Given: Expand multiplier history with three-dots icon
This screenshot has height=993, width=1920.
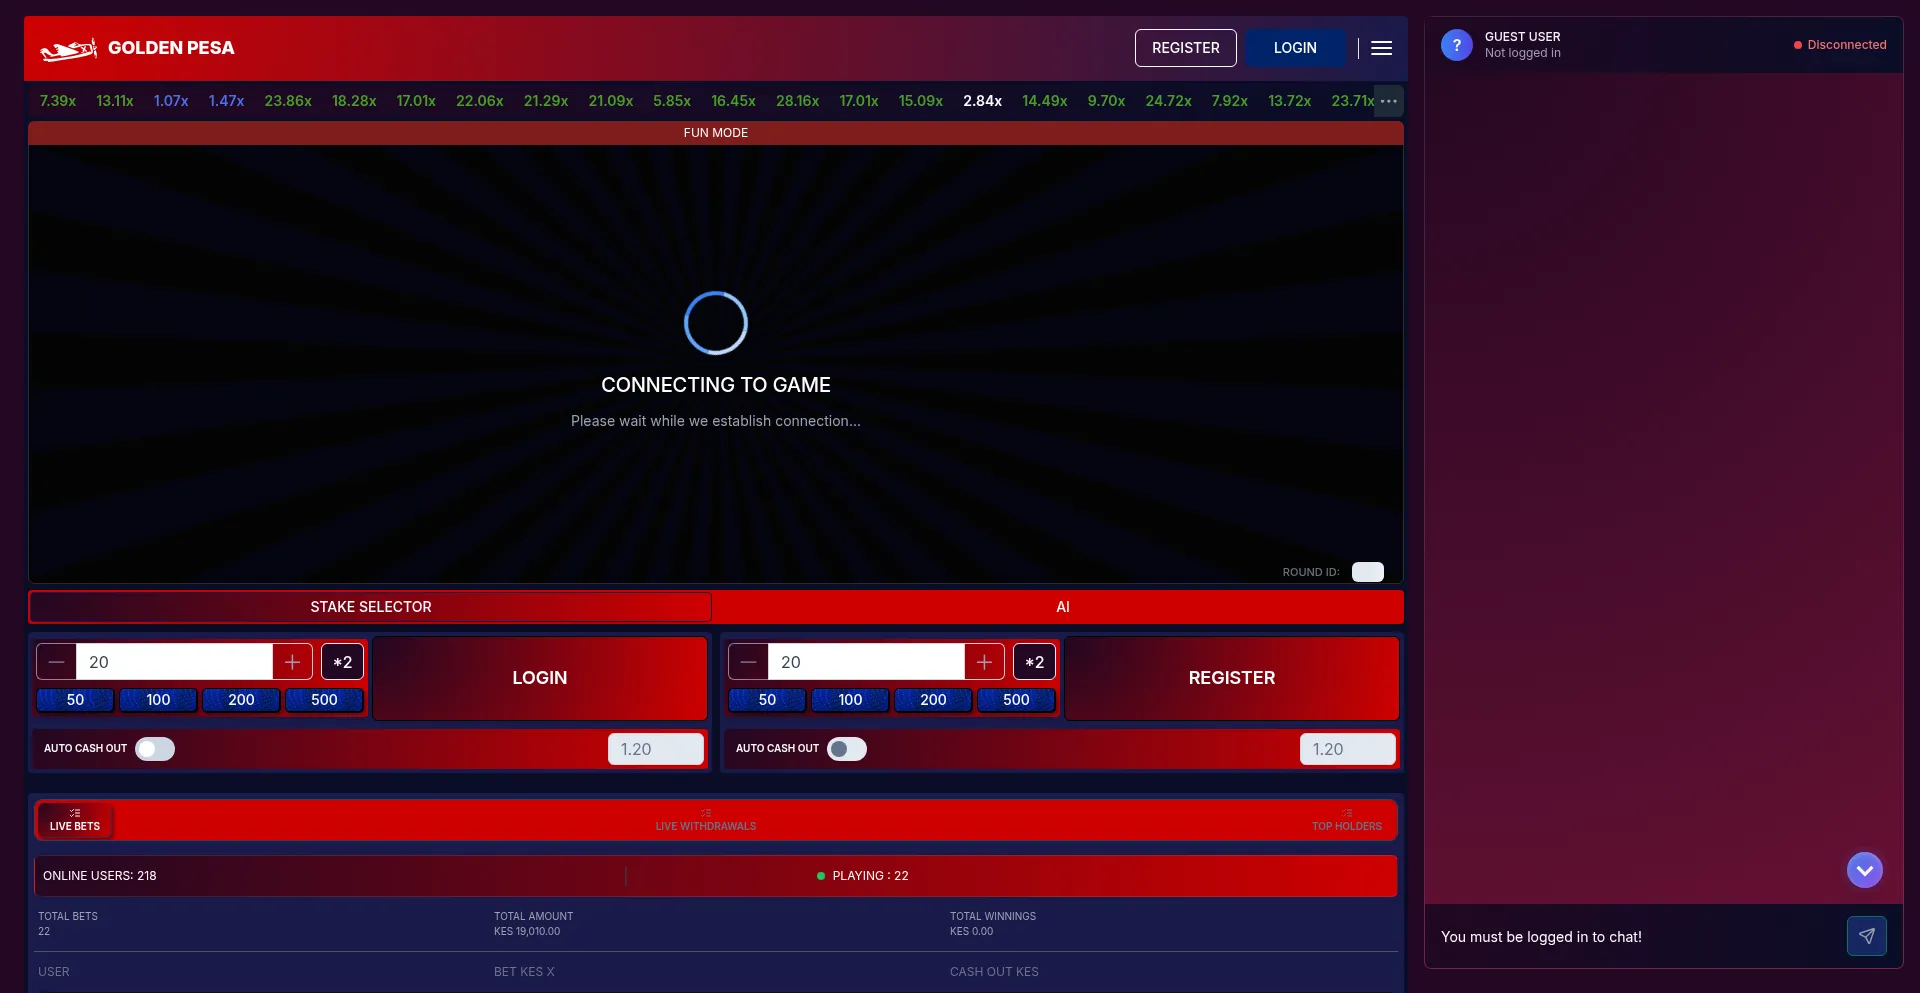Looking at the screenshot, I should click(x=1388, y=101).
